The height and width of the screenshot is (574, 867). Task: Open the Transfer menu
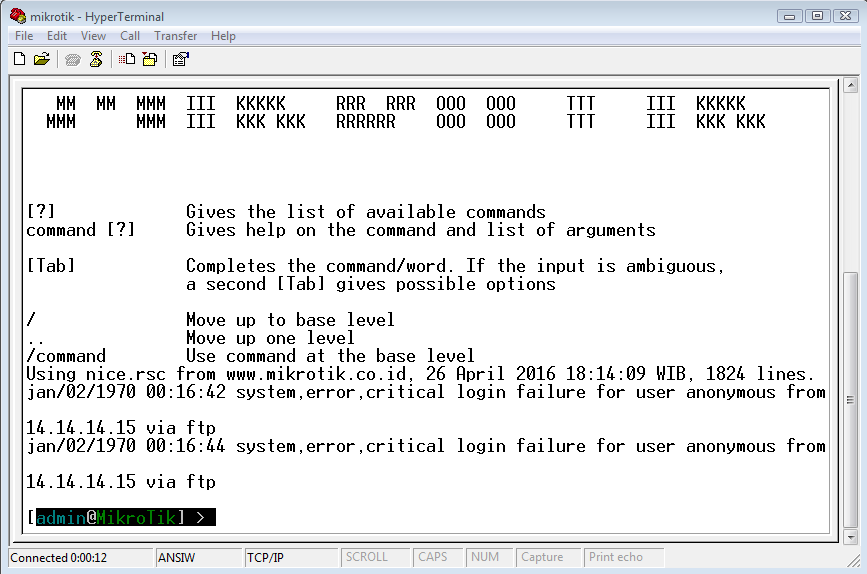coord(175,36)
